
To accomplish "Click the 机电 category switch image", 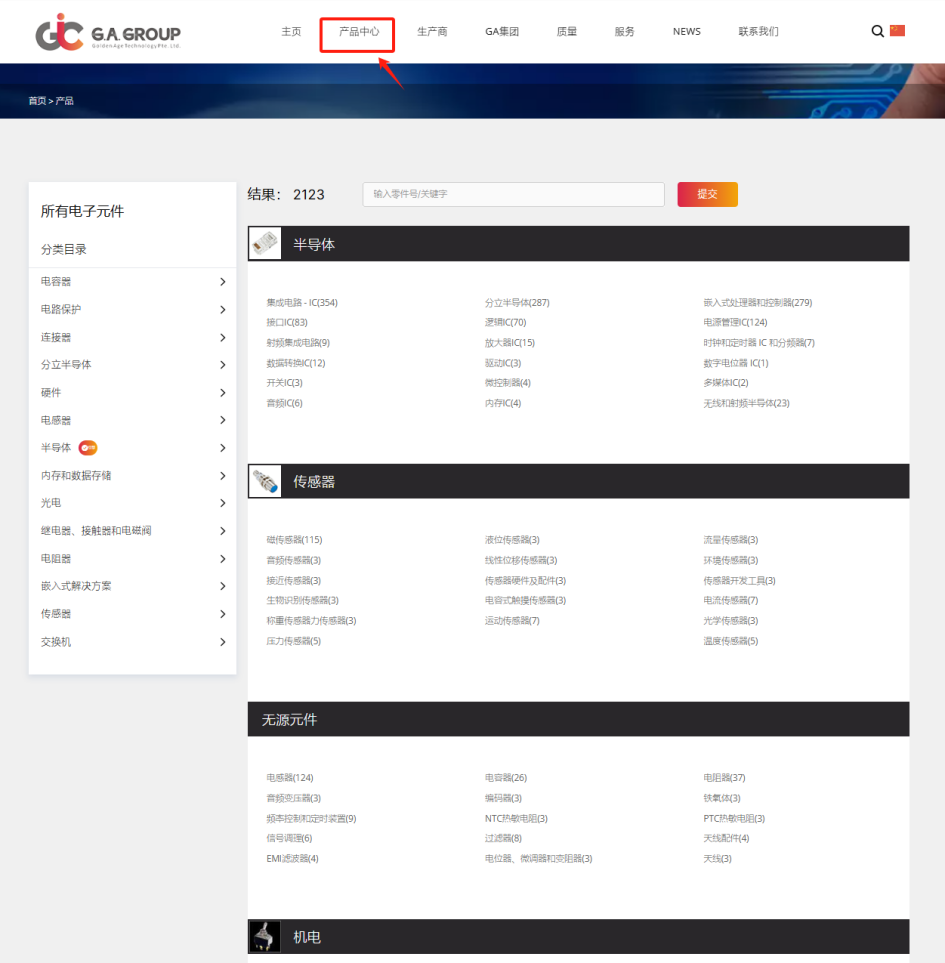I will point(265,937).
